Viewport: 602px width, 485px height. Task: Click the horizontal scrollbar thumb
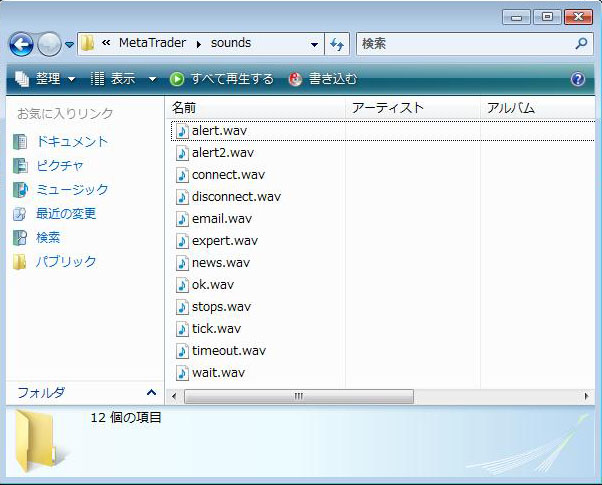click(298, 397)
